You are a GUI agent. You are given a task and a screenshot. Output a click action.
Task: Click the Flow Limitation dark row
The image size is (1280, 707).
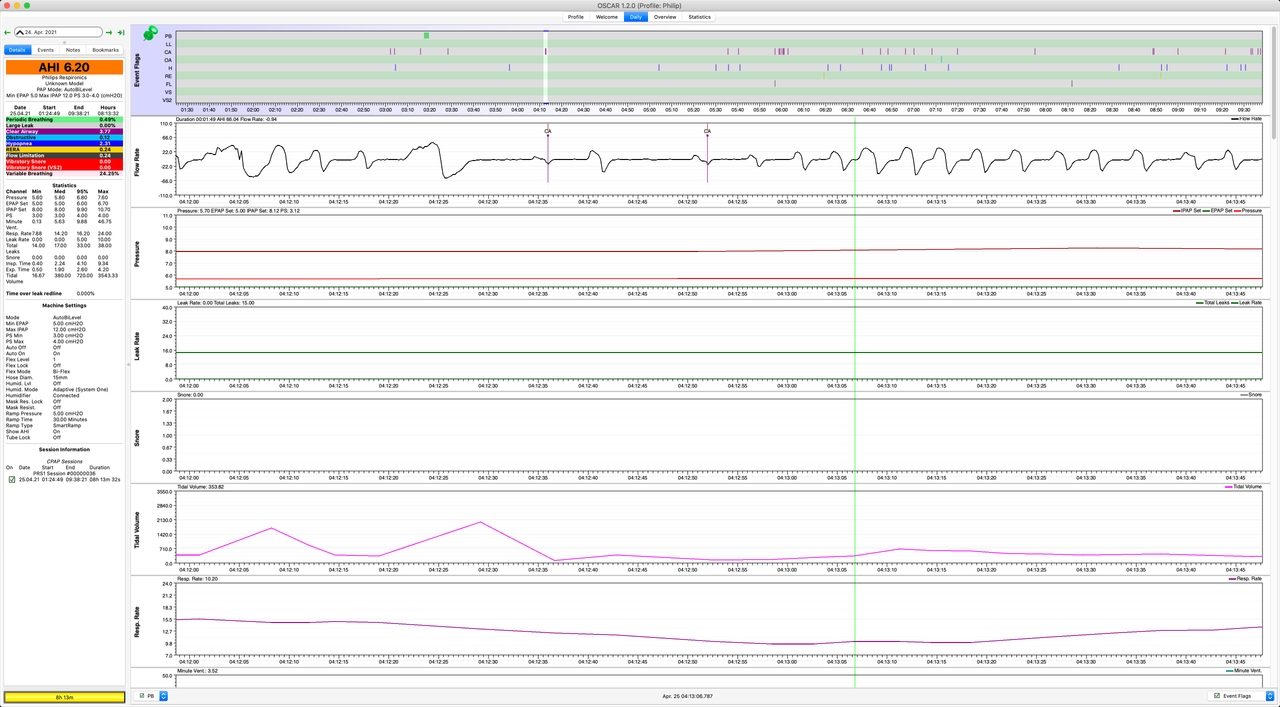click(x=64, y=155)
